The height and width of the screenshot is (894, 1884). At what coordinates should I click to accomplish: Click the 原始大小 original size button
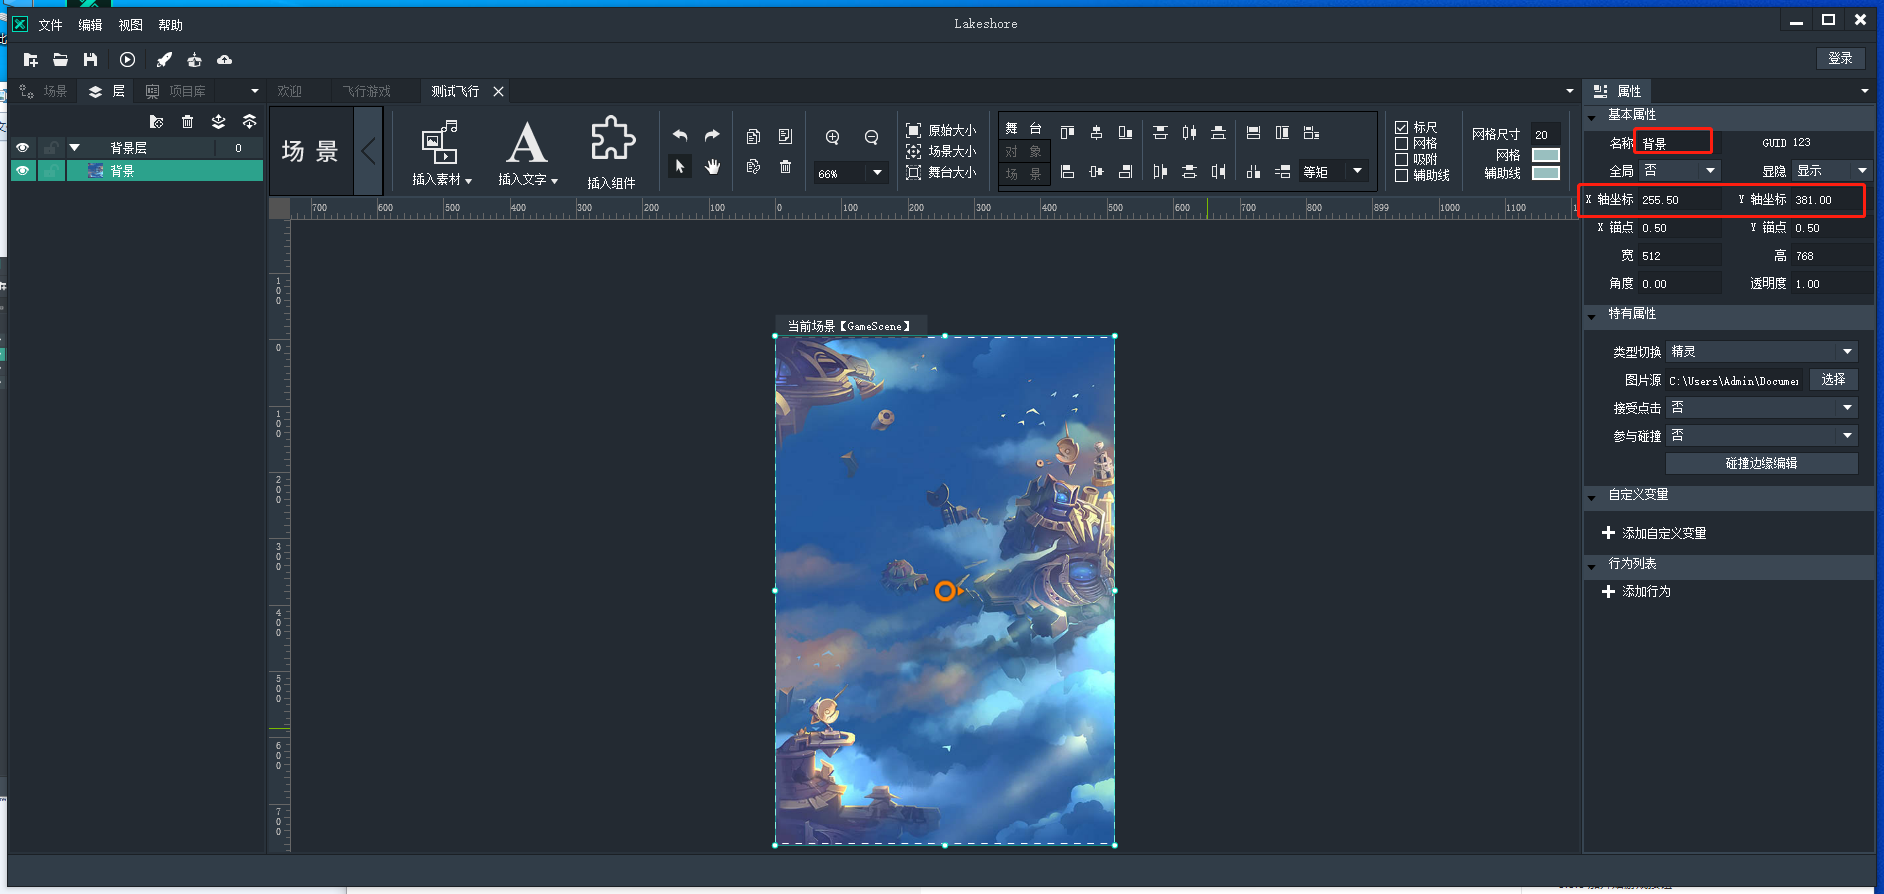(941, 131)
